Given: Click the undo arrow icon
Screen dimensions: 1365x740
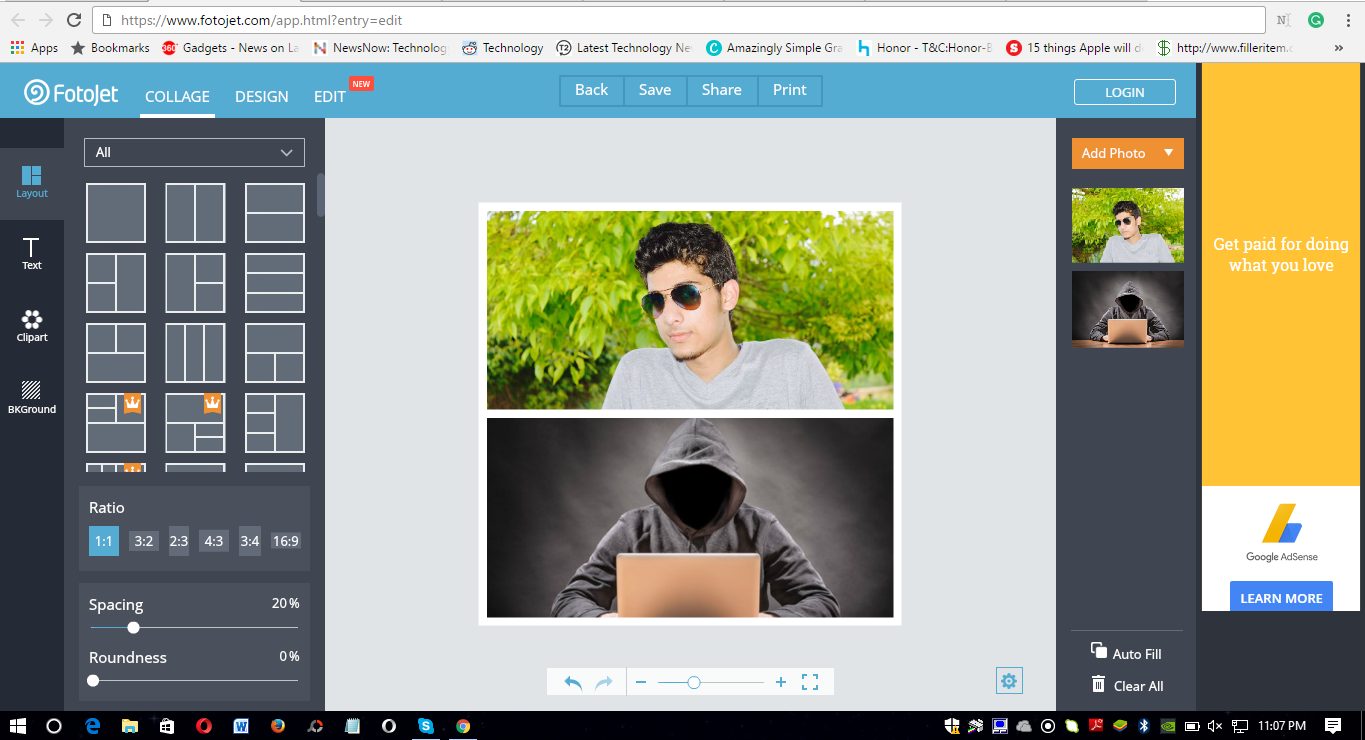Looking at the screenshot, I should 573,682.
